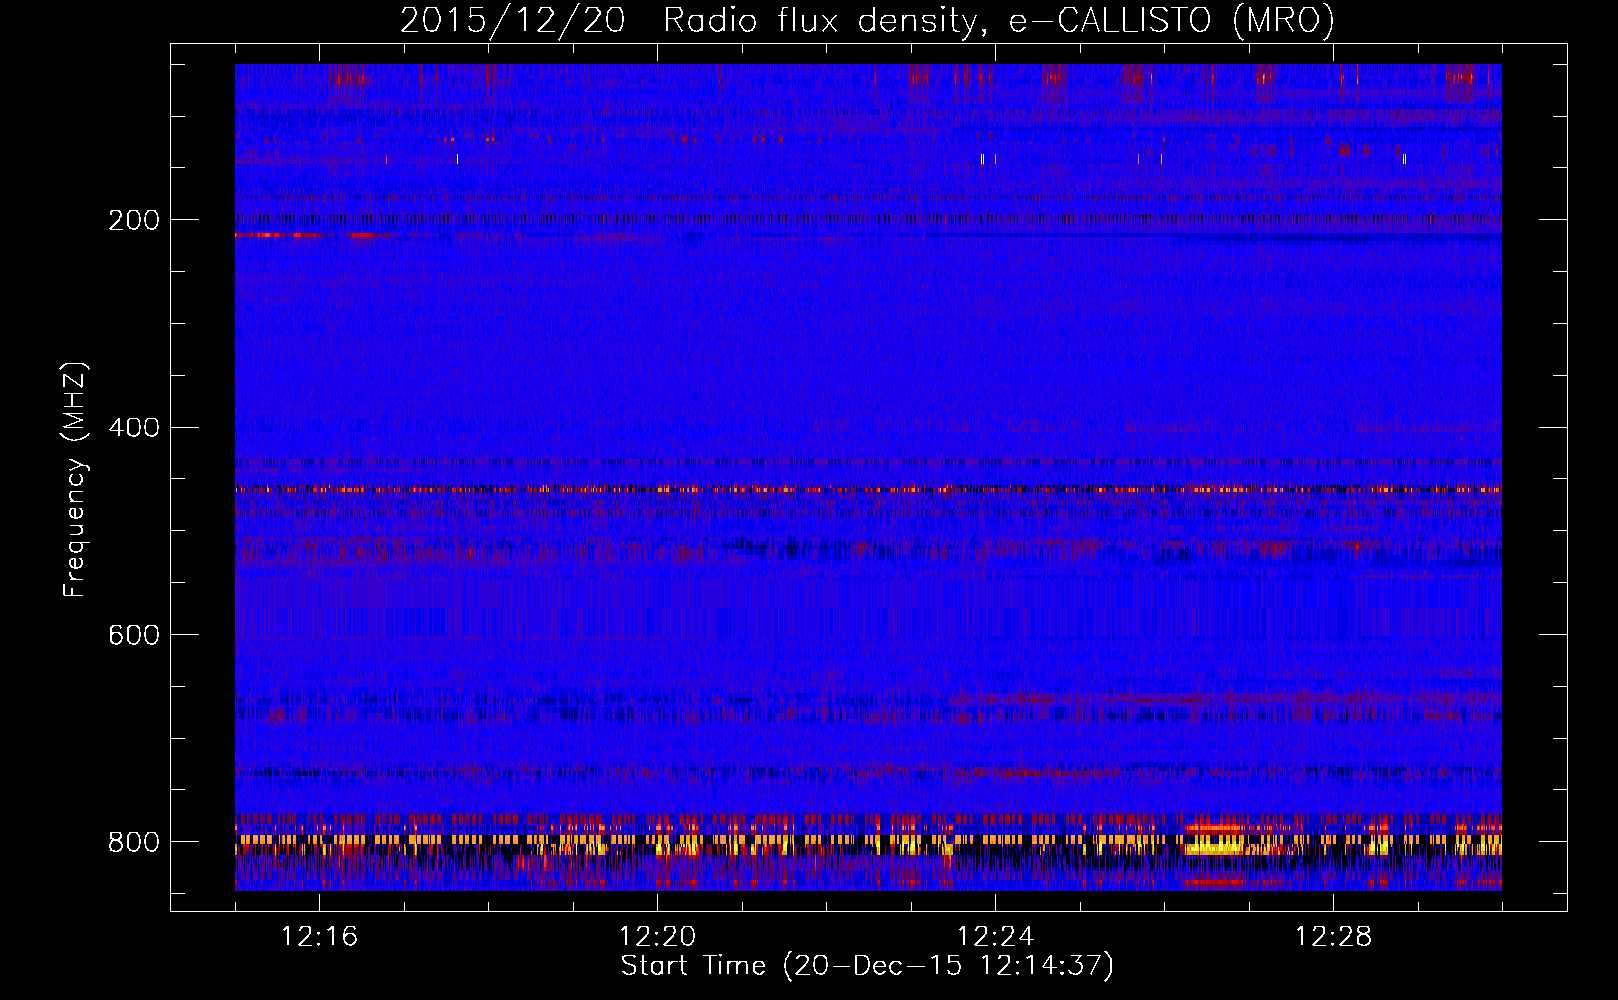Click the 12:16 time tick label

pos(320,937)
